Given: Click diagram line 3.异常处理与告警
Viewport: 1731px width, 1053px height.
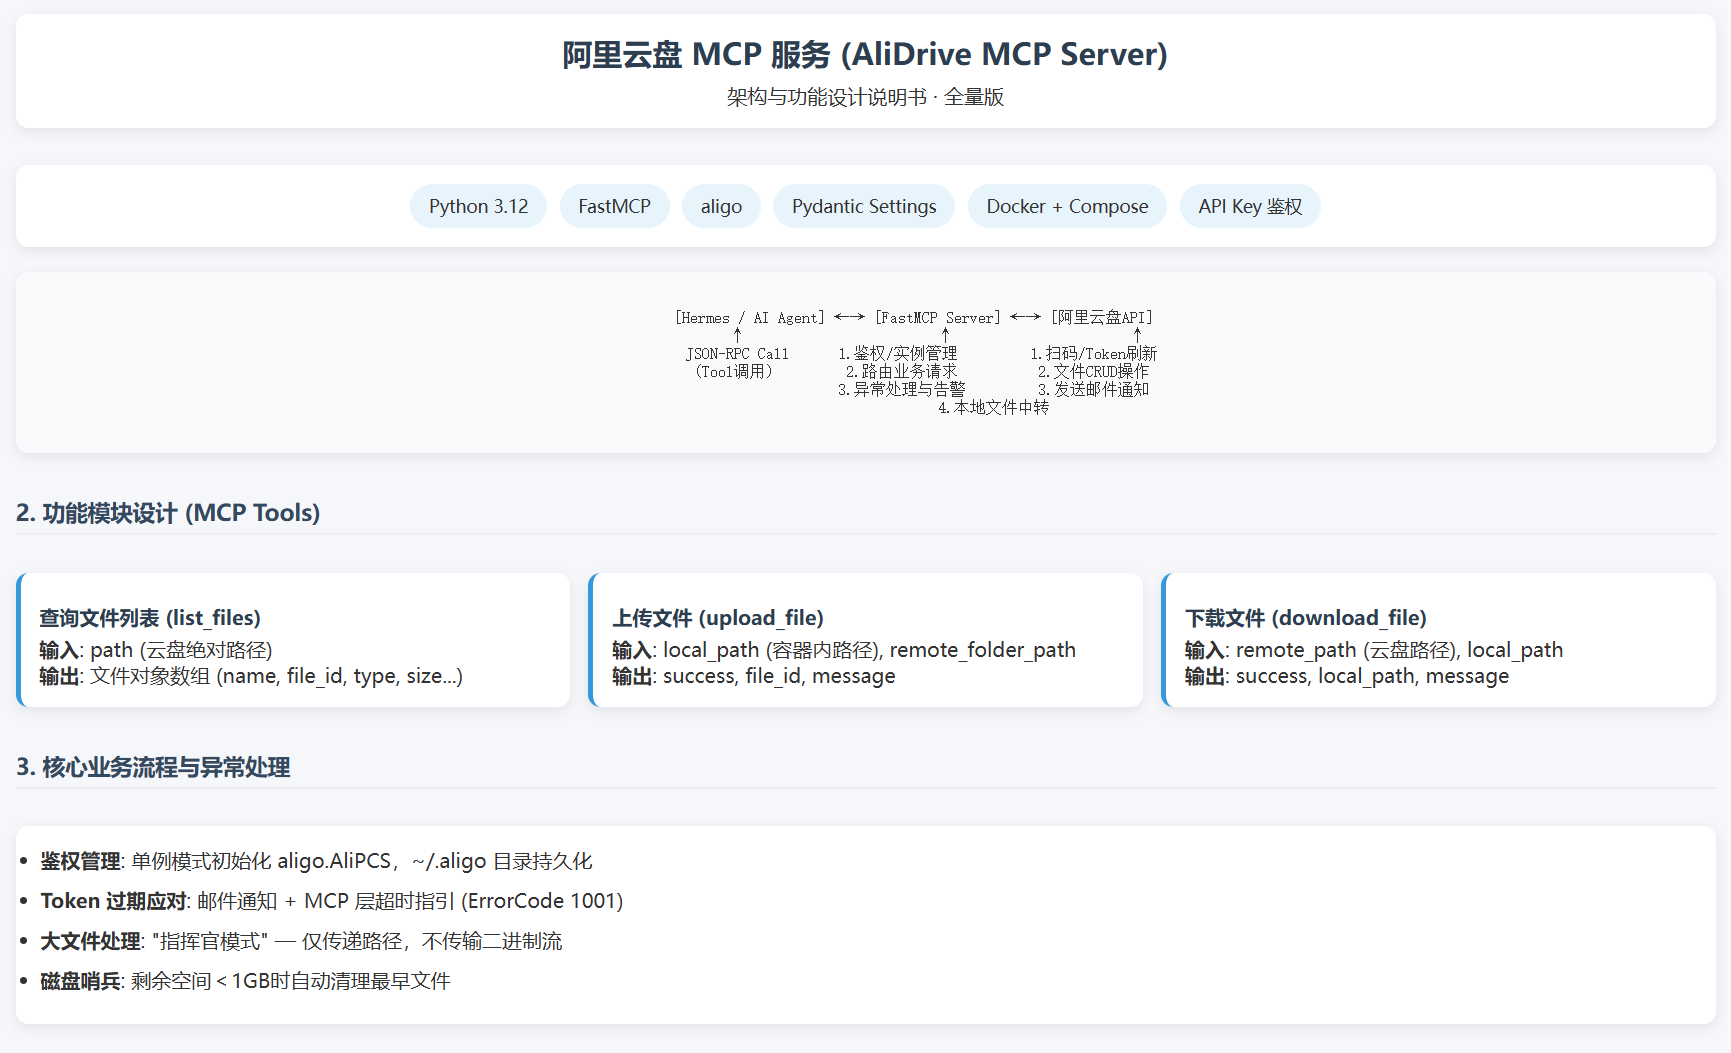Looking at the screenshot, I should click(902, 390).
